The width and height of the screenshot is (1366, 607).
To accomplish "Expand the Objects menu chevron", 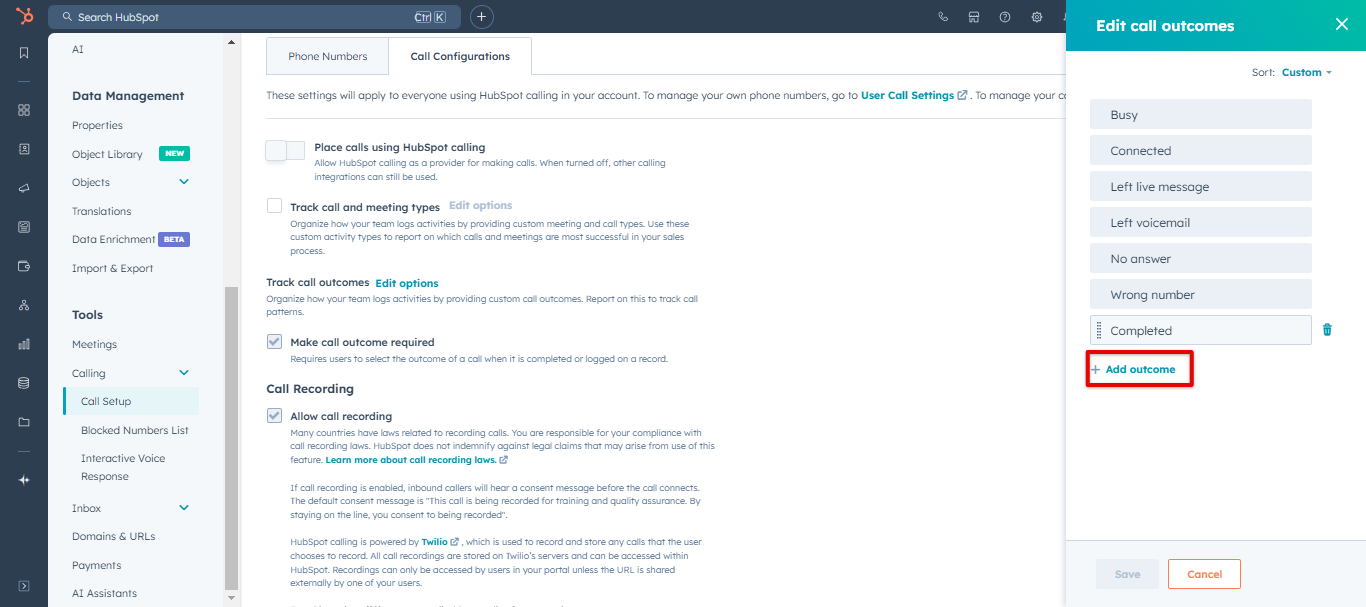I will pos(184,182).
